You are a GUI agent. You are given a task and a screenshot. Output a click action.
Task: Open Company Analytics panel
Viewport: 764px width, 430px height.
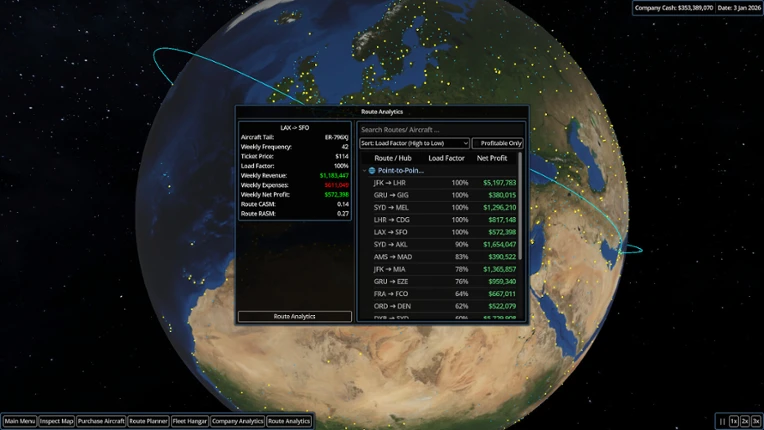tap(238, 421)
